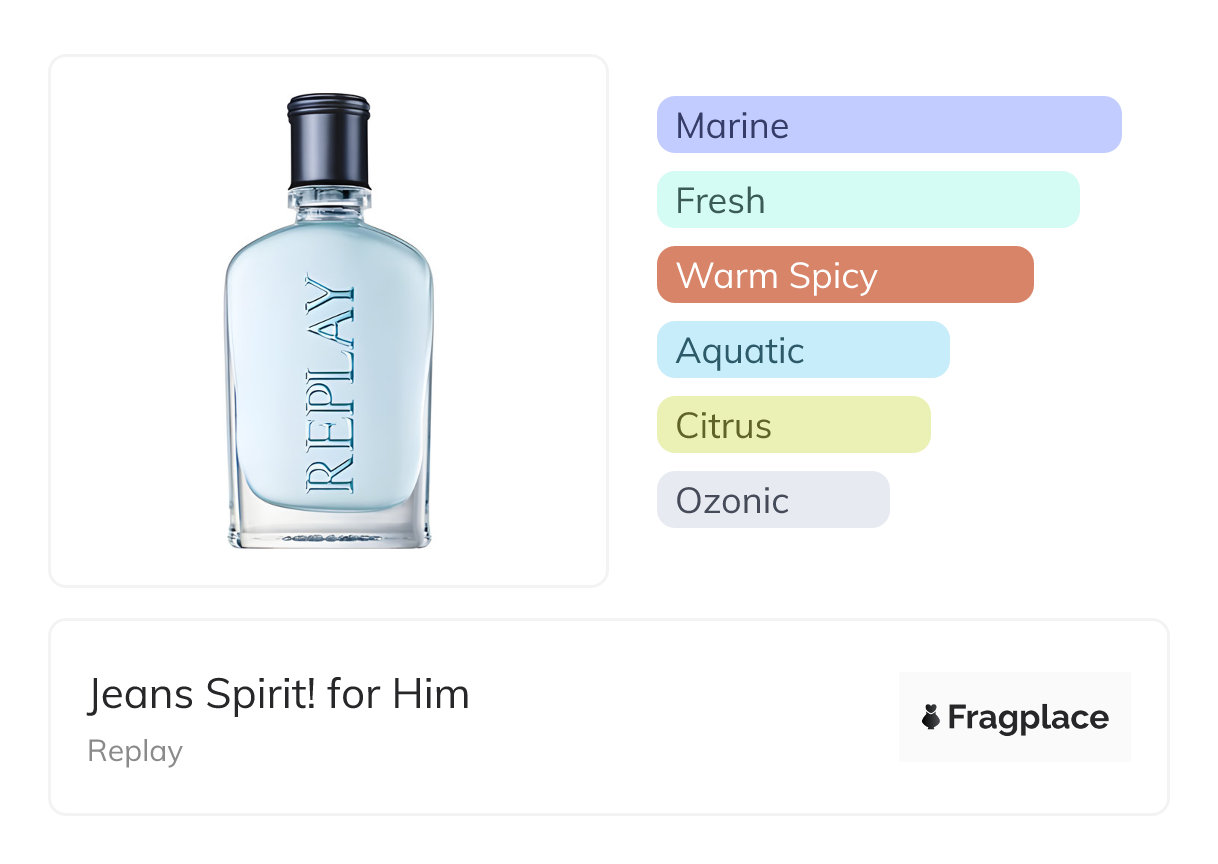Click the black cap of the bottle
Viewport: 1218px width, 864px height.
[x=329, y=141]
